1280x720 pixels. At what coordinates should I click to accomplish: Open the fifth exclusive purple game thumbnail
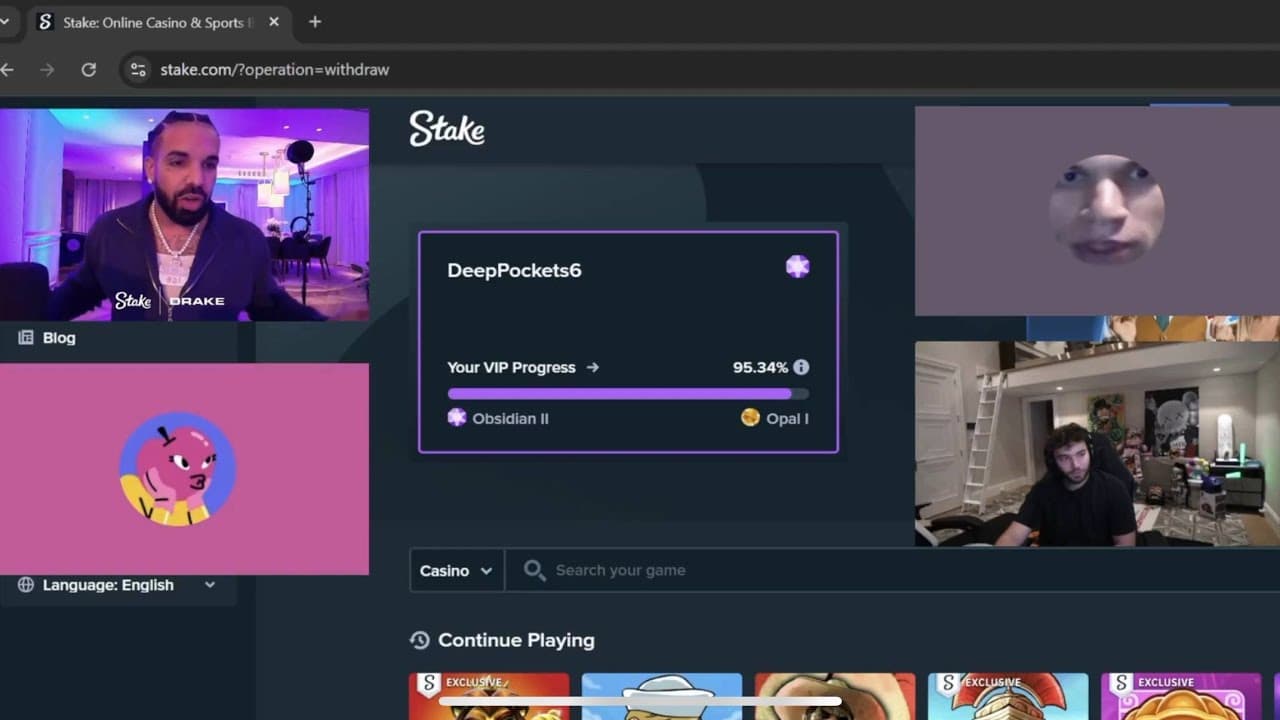[x=1181, y=696]
